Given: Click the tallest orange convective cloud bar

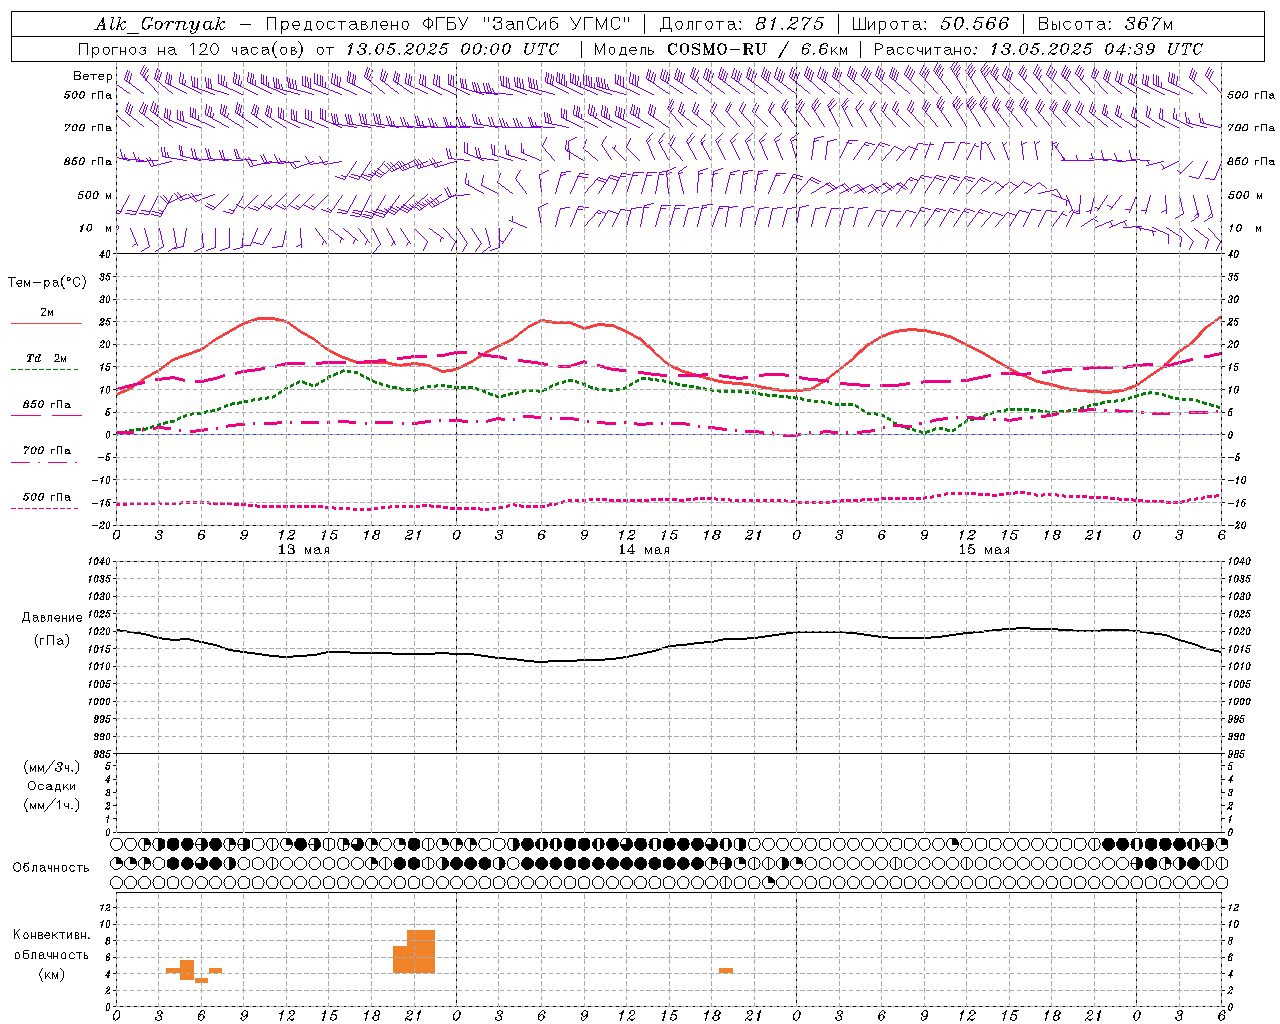Looking at the screenshot, I should pyautogui.click(x=421, y=951).
